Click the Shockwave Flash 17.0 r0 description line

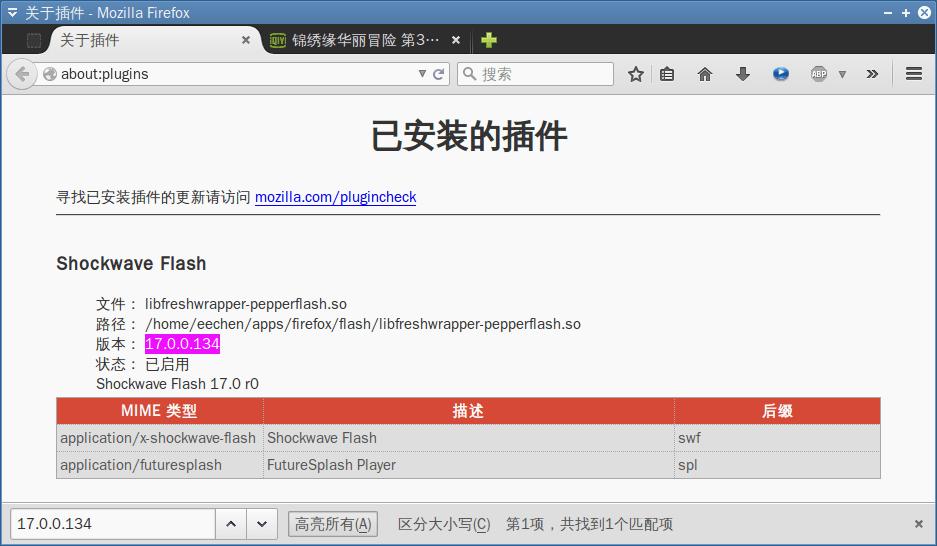(x=177, y=384)
